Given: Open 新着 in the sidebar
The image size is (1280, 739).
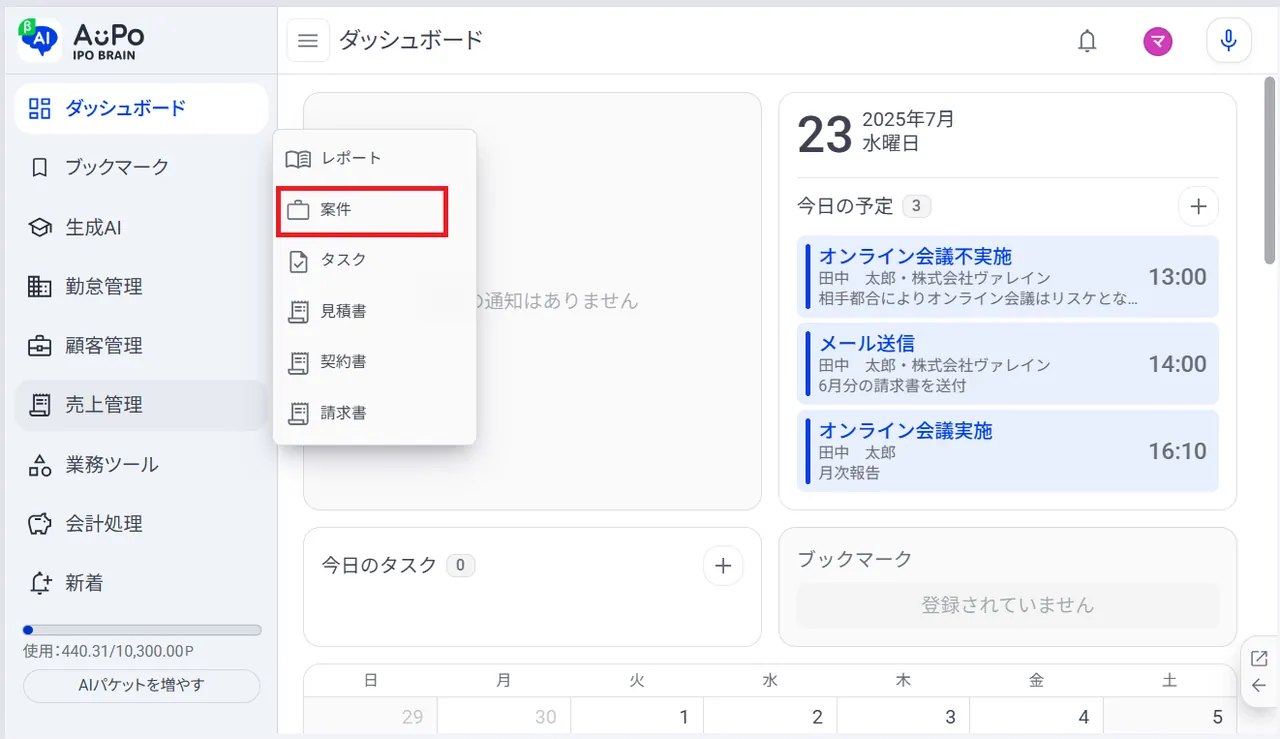Looking at the screenshot, I should point(141,583).
